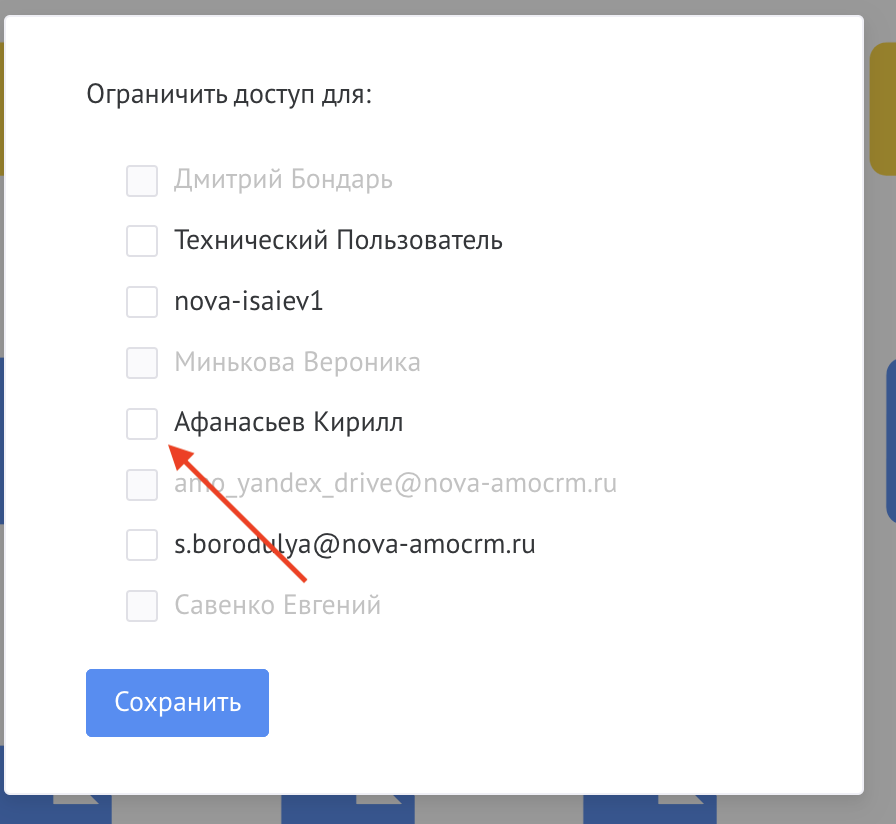Click the Афанасьев Кирилл name text
The height and width of the screenshot is (824, 896).
point(288,423)
